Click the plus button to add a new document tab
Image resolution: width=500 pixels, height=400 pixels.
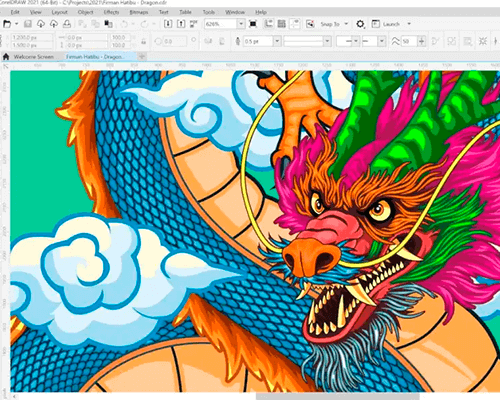click(x=142, y=57)
